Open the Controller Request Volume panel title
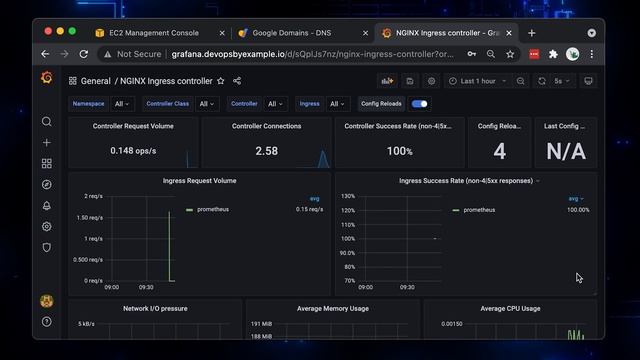 point(133,126)
